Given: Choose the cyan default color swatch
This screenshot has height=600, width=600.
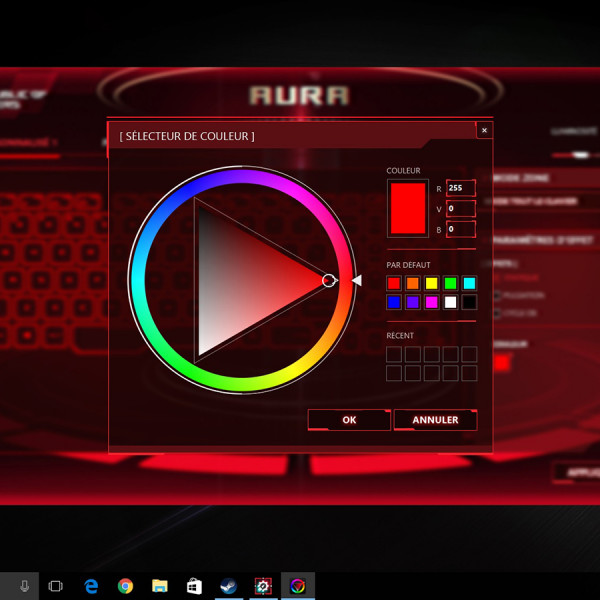Looking at the screenshot, I should coord(469,284).
